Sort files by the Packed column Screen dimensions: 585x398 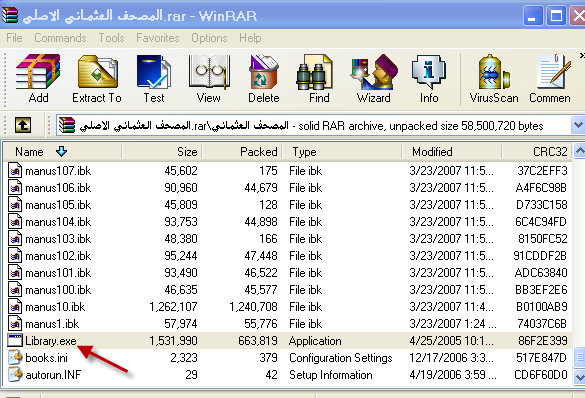[x=242, y=152]
